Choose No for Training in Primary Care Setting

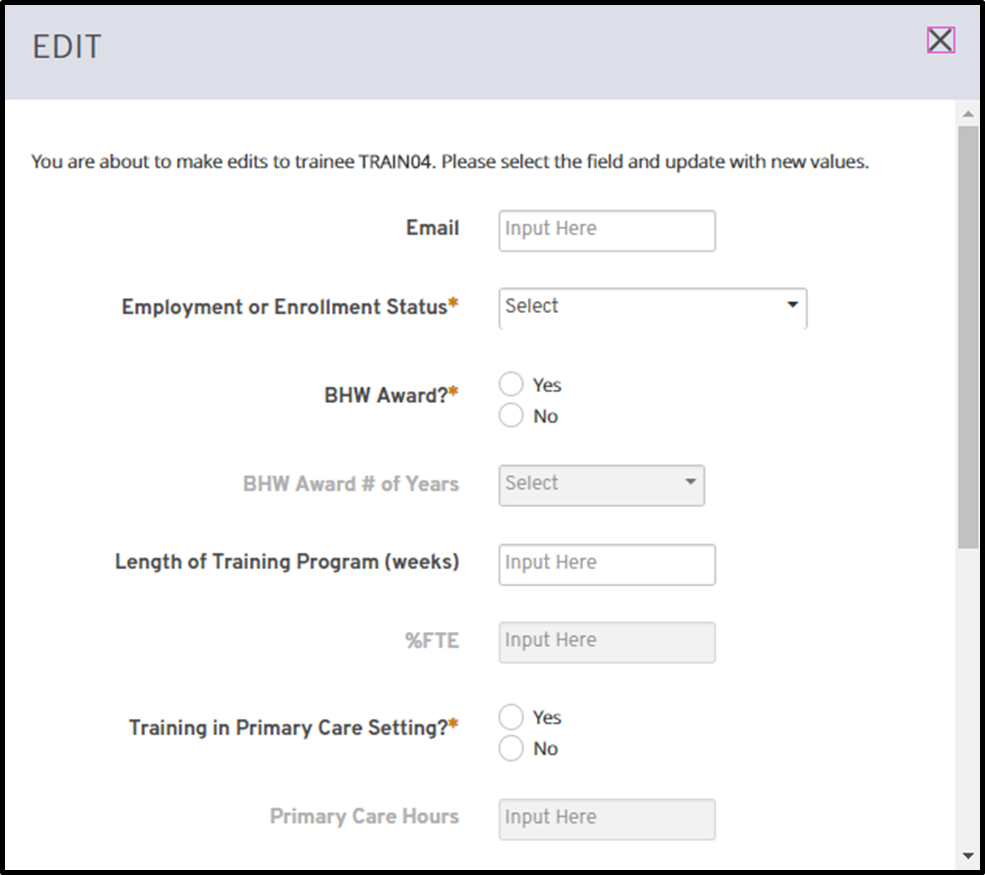click(511, 748)
